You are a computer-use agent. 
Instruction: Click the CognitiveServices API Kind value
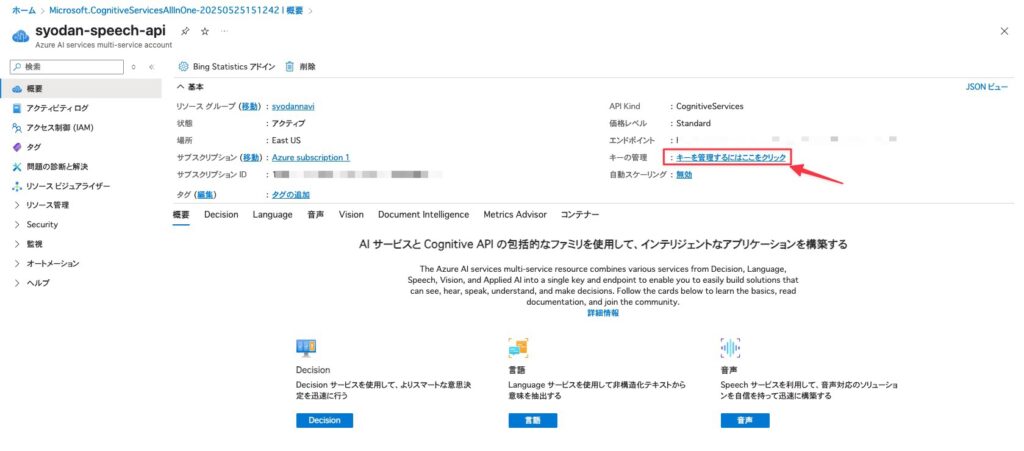coord(709,106)
